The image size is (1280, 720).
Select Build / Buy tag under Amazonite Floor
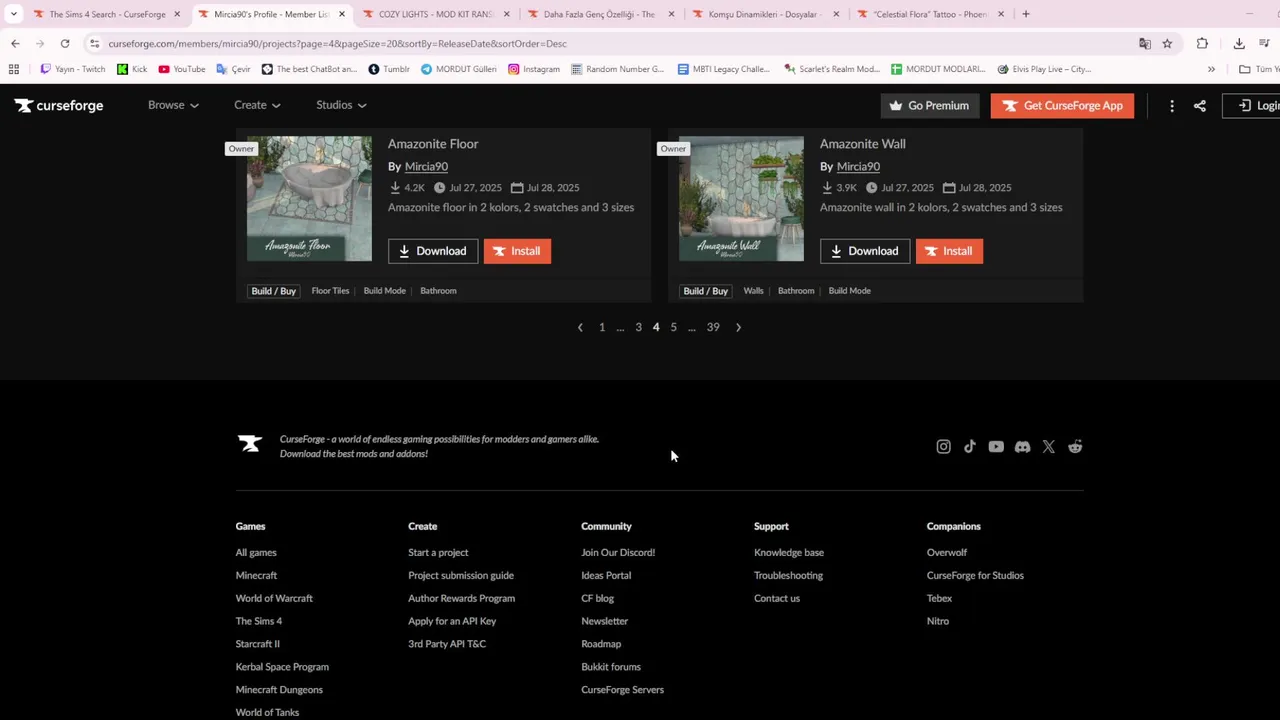click(273, 291)
